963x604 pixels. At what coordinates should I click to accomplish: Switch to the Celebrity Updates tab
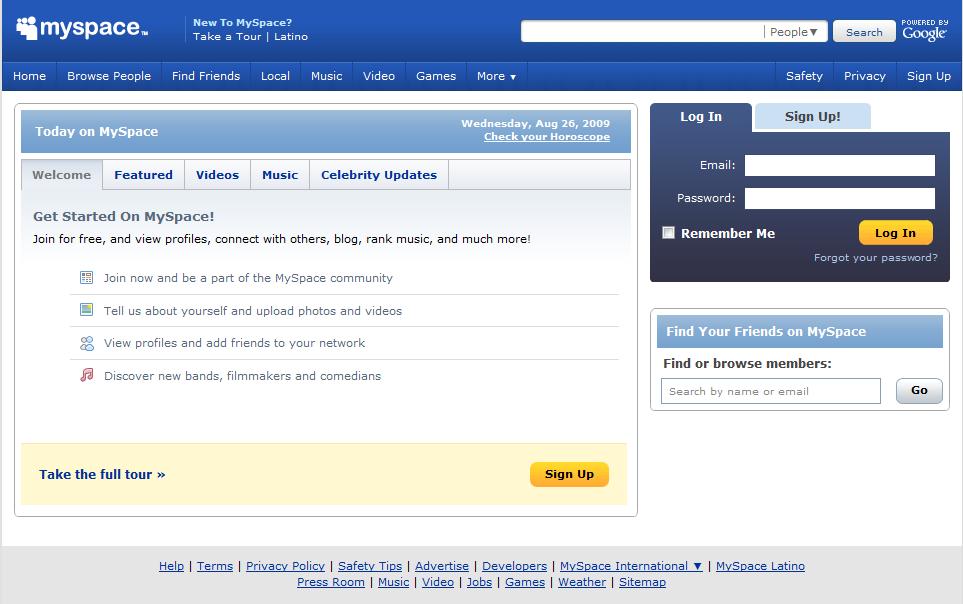pos(379,175)
